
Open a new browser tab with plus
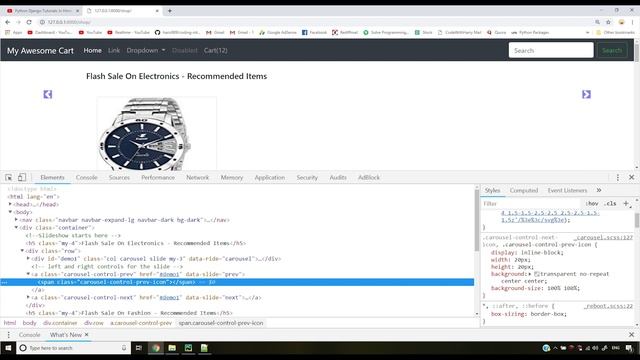pos(170,11)
